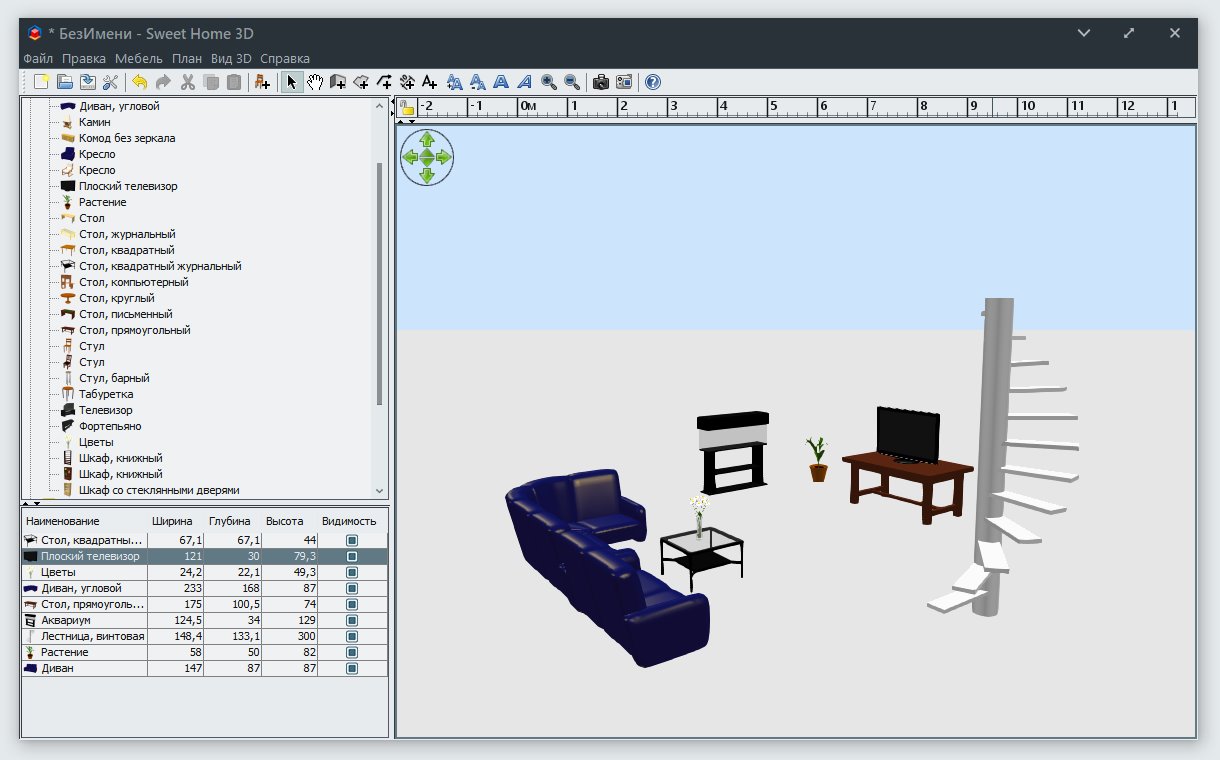The image size is (1220, 760).
Task: Click the Undo arrow in toolbar
Action: coord(139,82)
